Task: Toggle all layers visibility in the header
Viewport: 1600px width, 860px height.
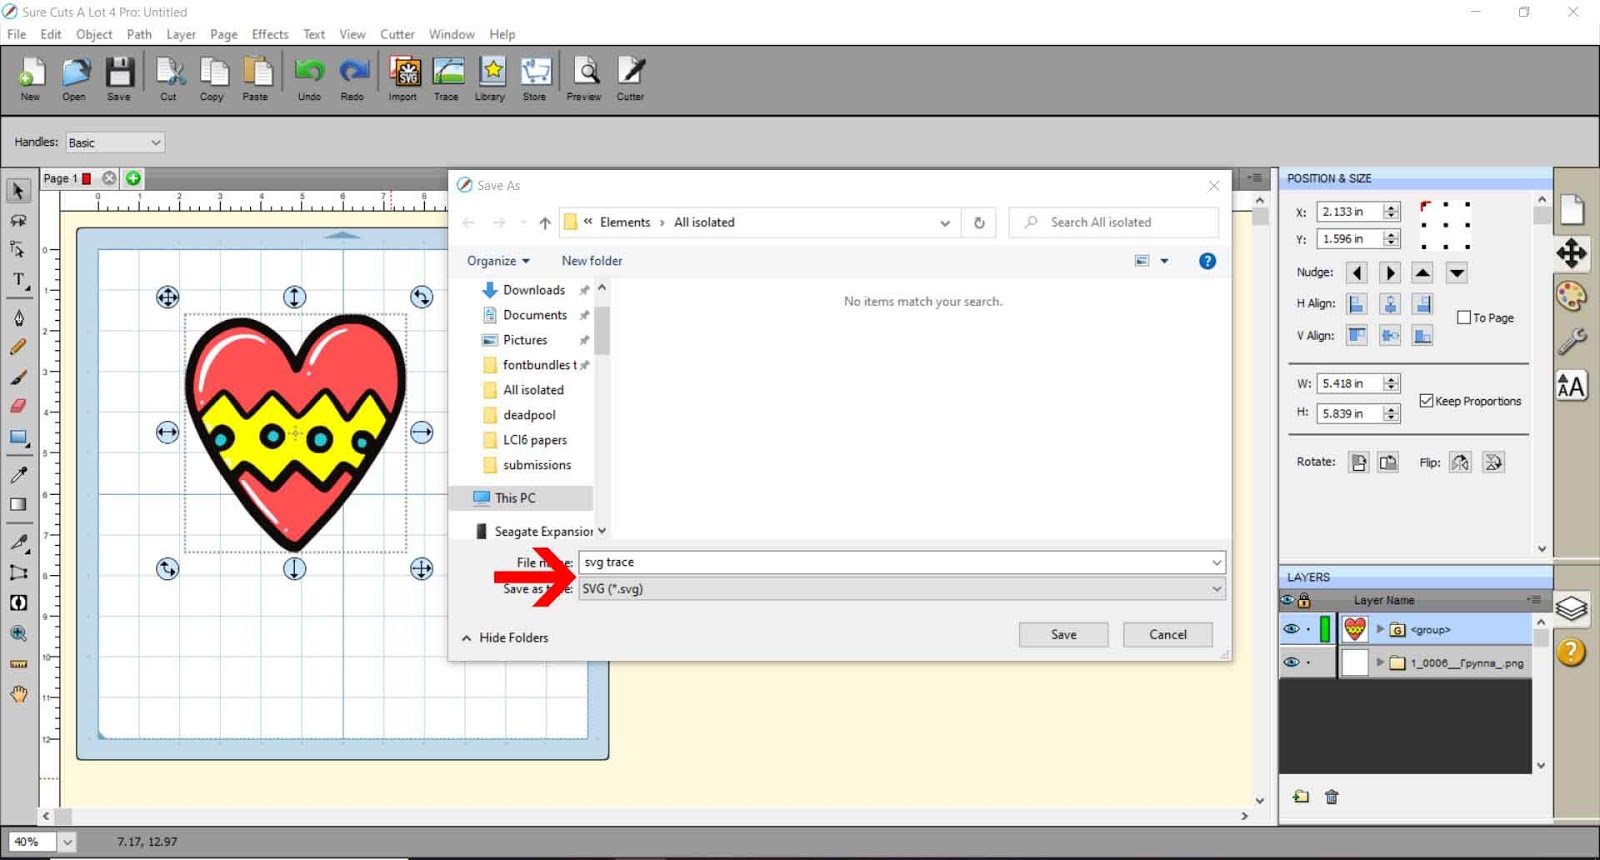Action: coord(1288,600)
